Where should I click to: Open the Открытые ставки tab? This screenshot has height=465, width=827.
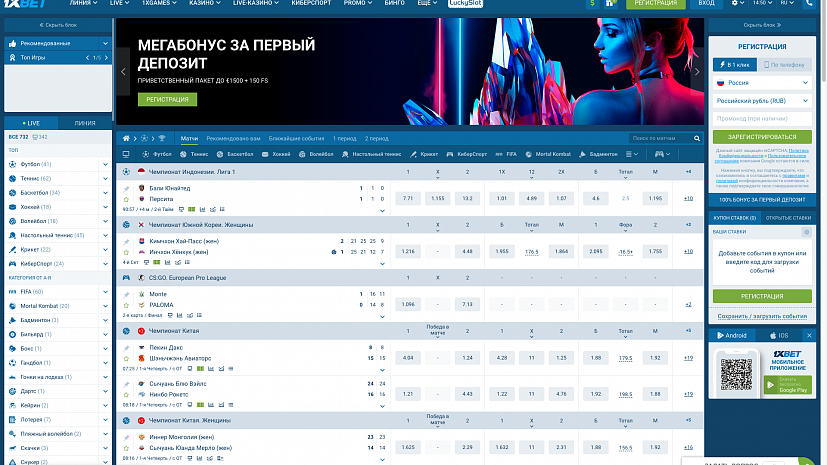click(x=788, y=217)
